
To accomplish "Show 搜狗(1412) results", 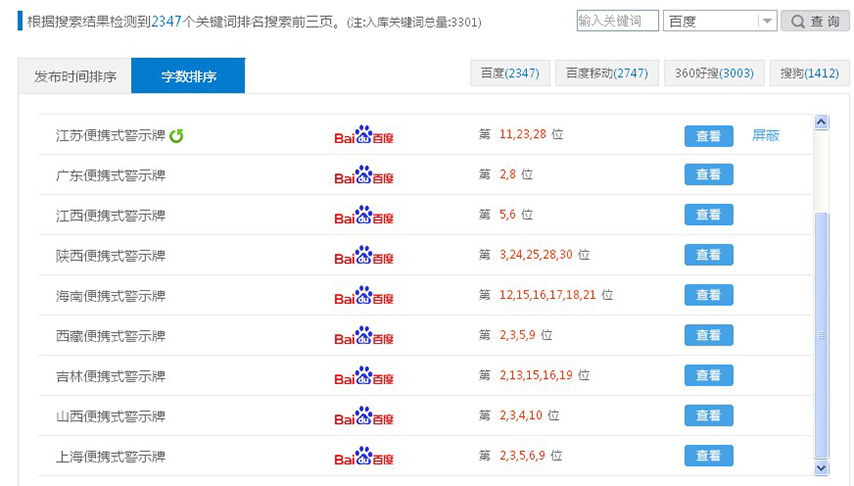I will pyautogui.click(x=809, y=73).
